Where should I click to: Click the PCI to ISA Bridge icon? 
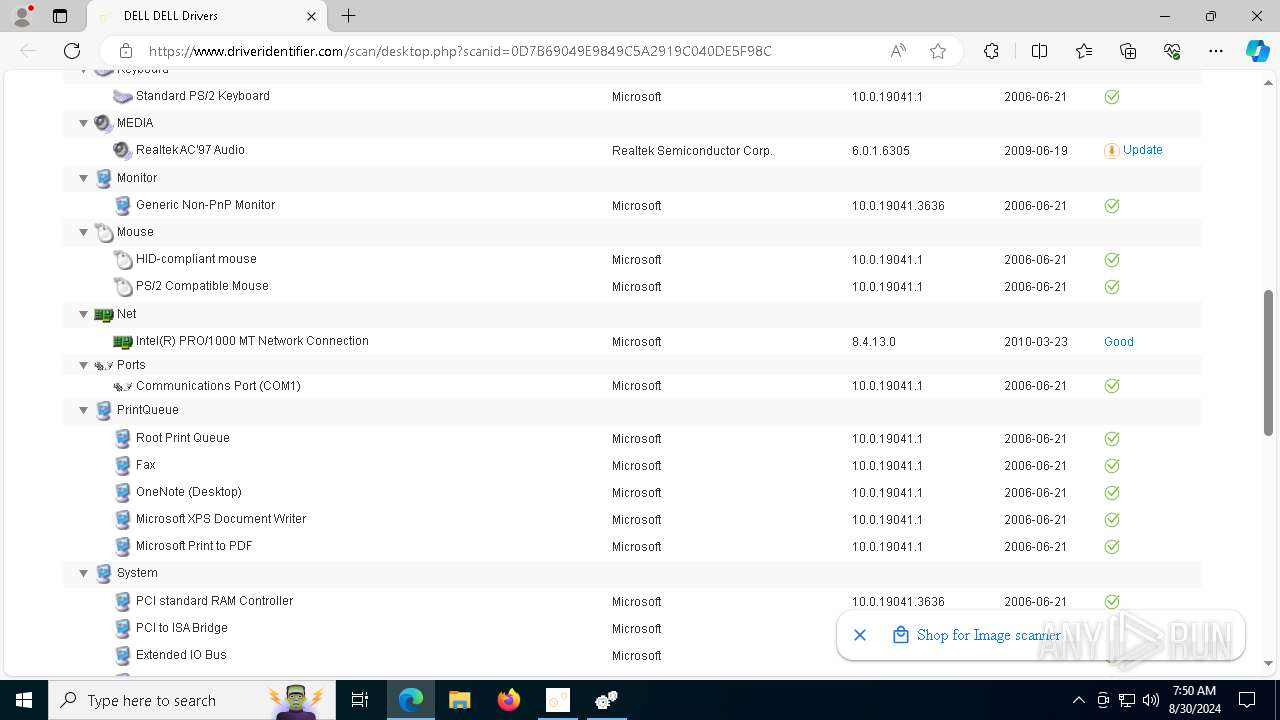[x=123, y=628]
